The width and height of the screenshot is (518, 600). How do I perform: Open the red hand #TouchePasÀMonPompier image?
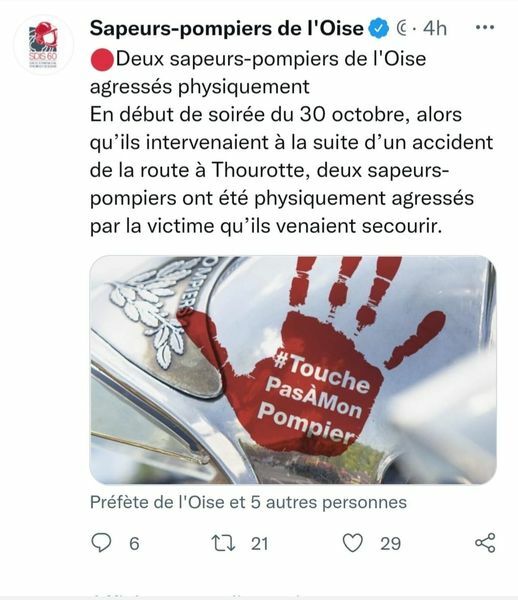(x=293, y=370)
